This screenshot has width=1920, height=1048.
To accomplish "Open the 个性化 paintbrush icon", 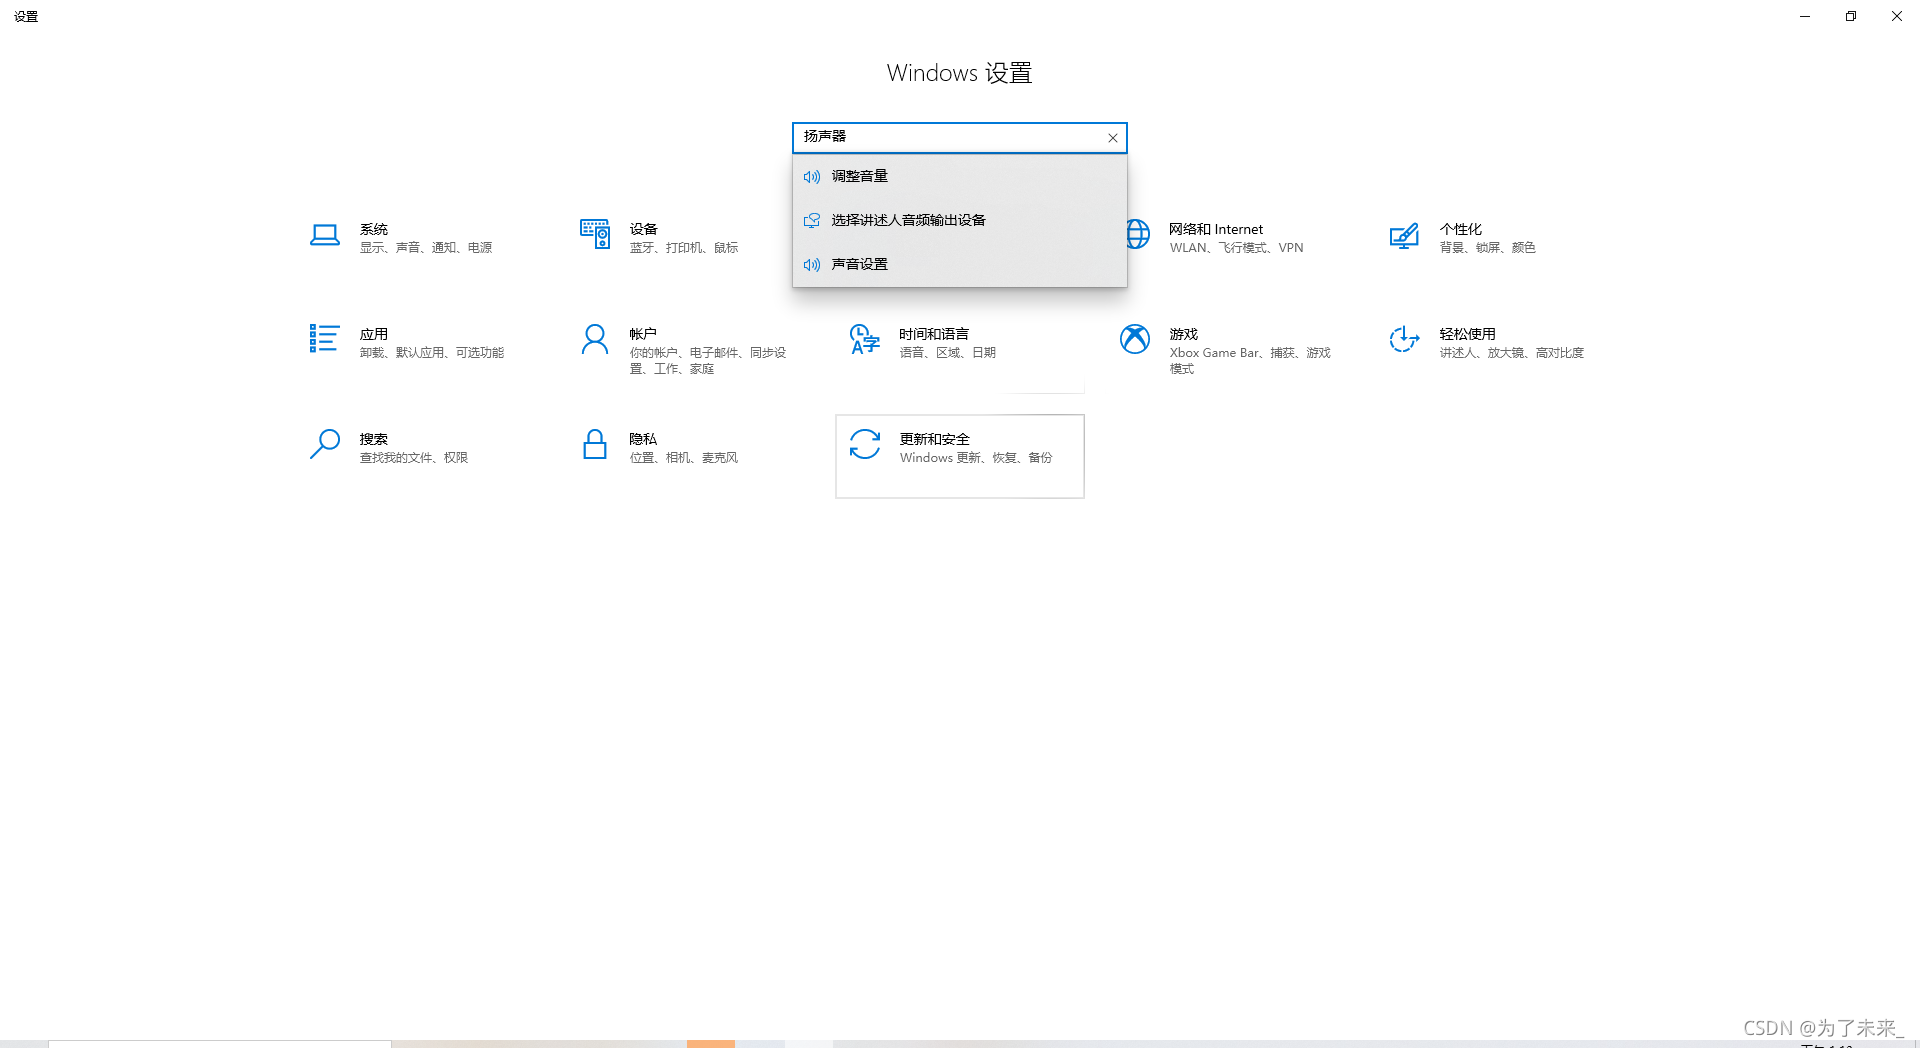I will click(x=1404, y=236).
